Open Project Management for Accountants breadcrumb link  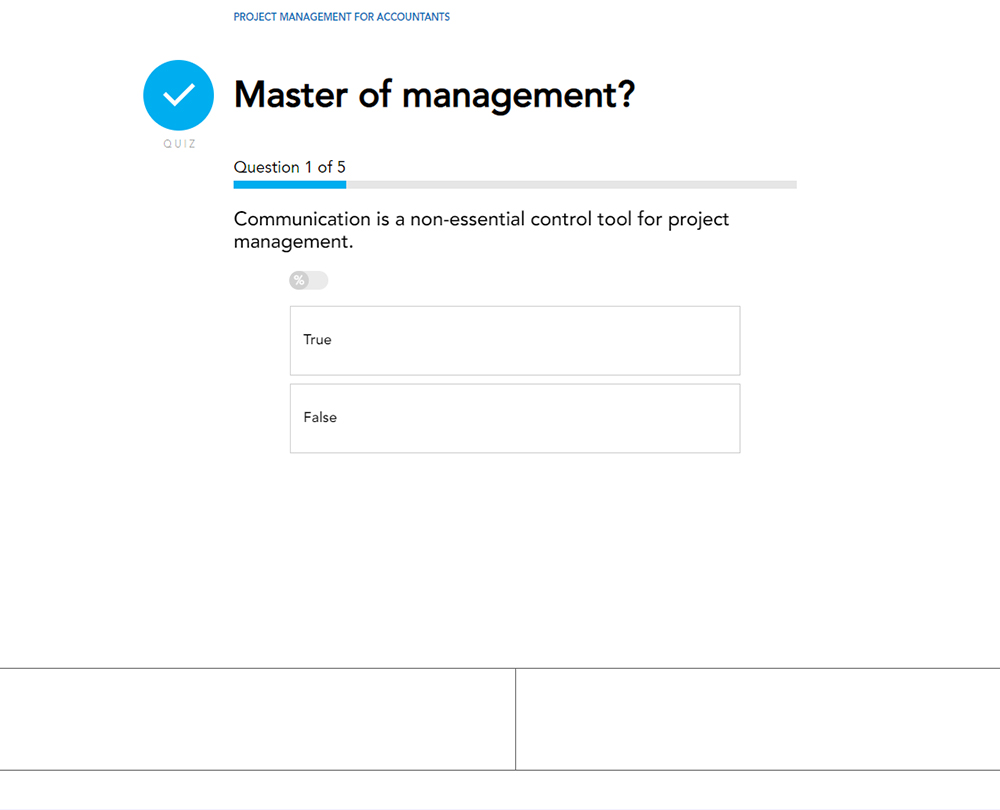[x=341, y=17]
